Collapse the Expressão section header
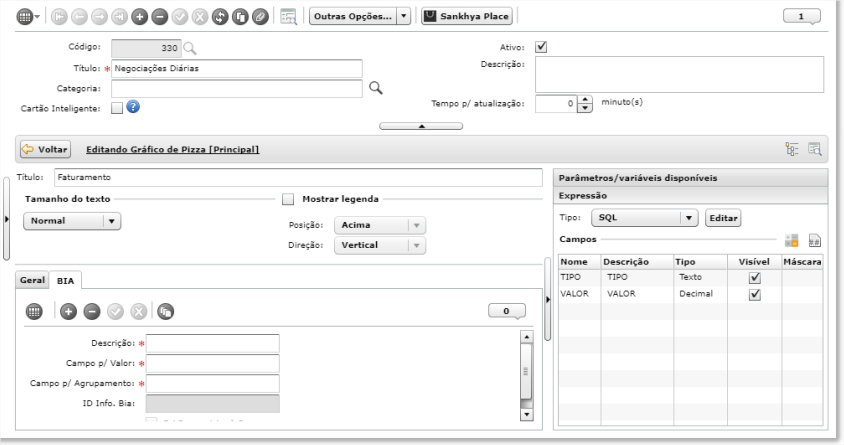Screen dimensions: 844x445 [691, 195]
